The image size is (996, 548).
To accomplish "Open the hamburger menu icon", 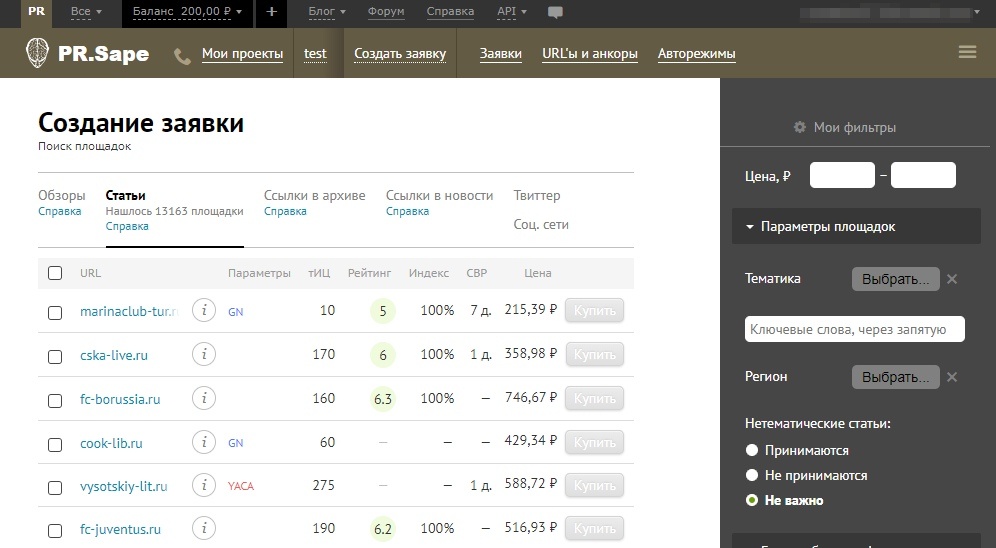I will coord(967,52).
